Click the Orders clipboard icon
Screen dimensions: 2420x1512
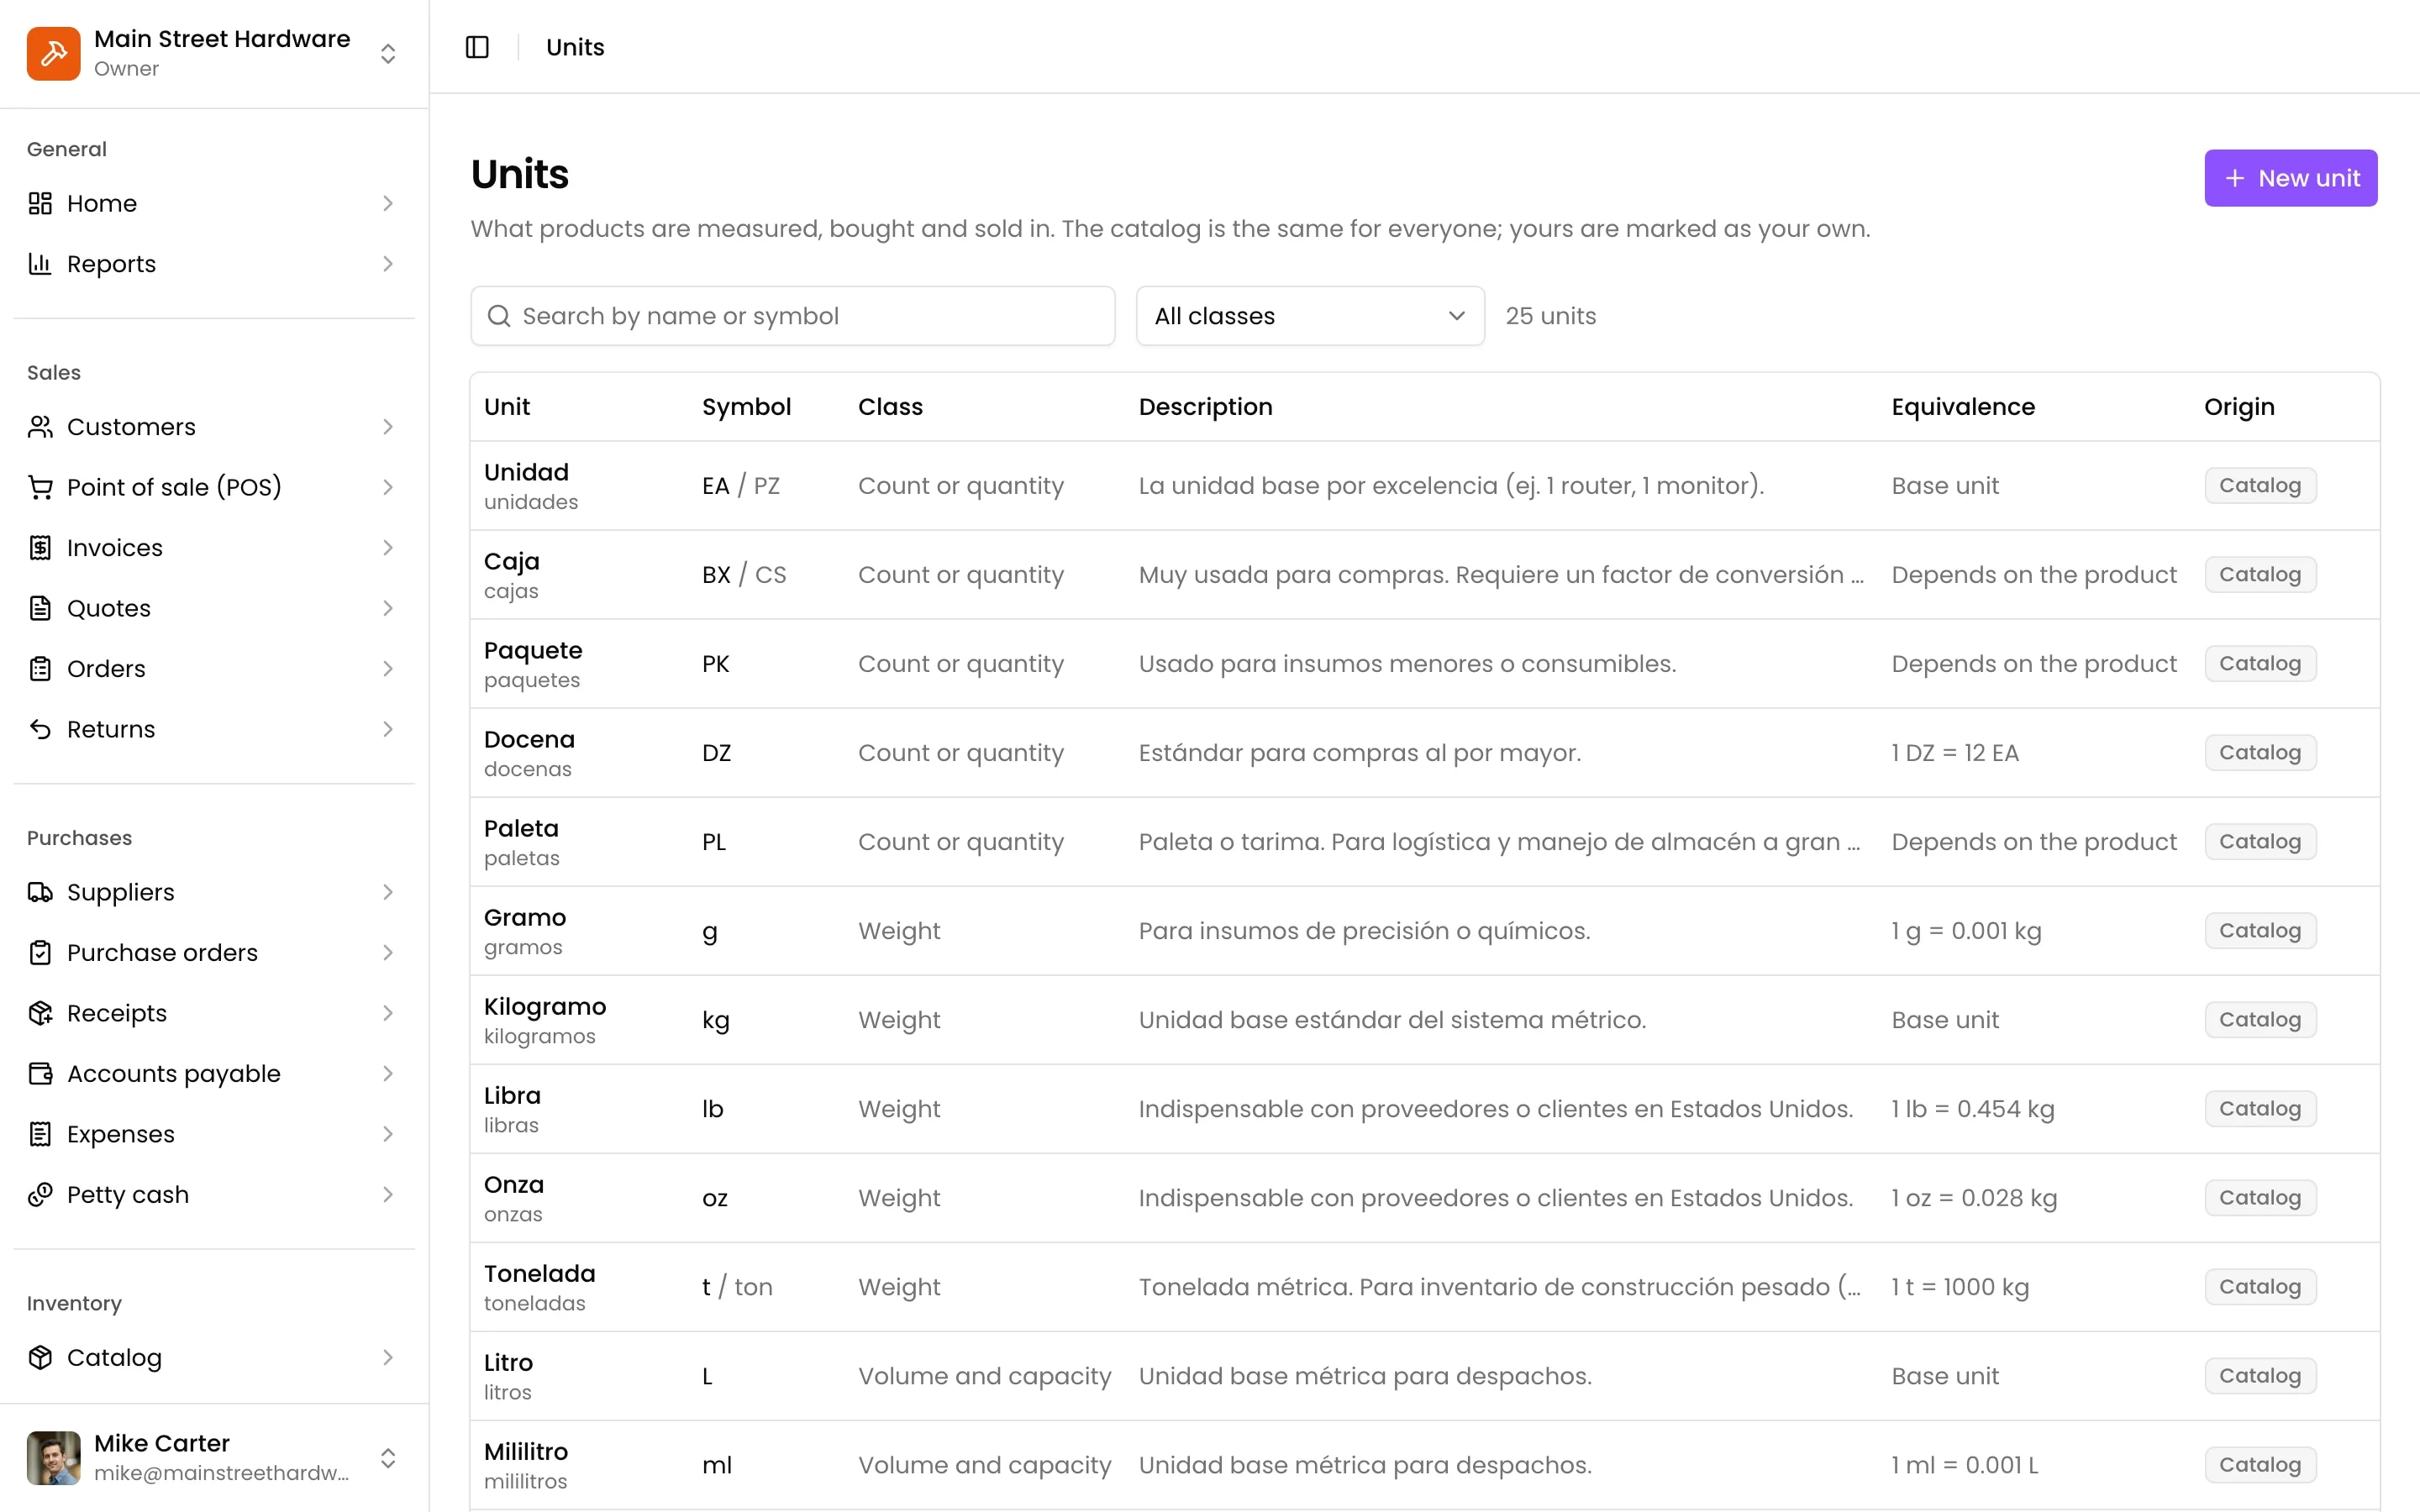pos(40,669)
